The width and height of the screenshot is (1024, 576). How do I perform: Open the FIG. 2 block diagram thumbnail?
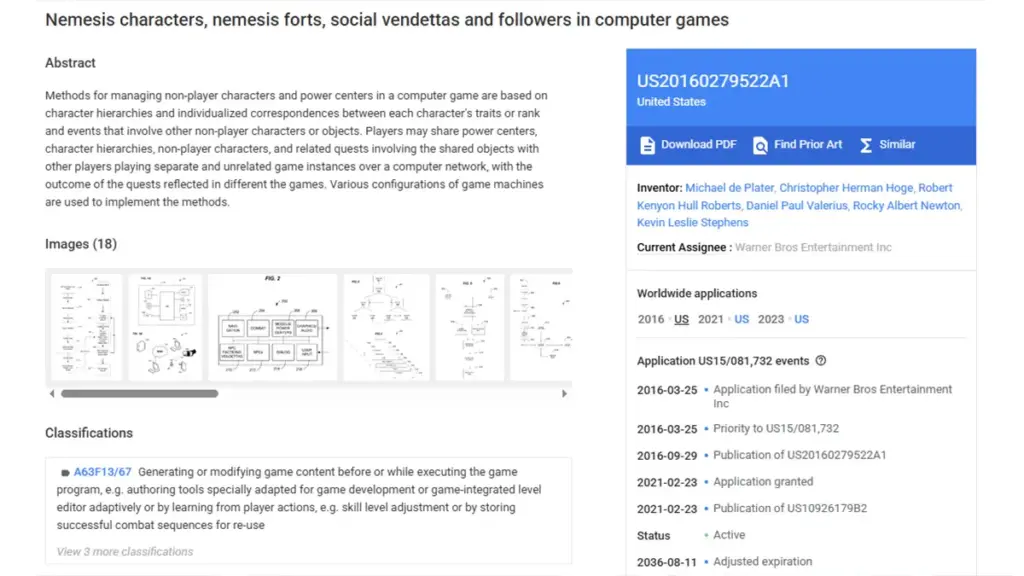pyautogui.click(x=272, y=327)
